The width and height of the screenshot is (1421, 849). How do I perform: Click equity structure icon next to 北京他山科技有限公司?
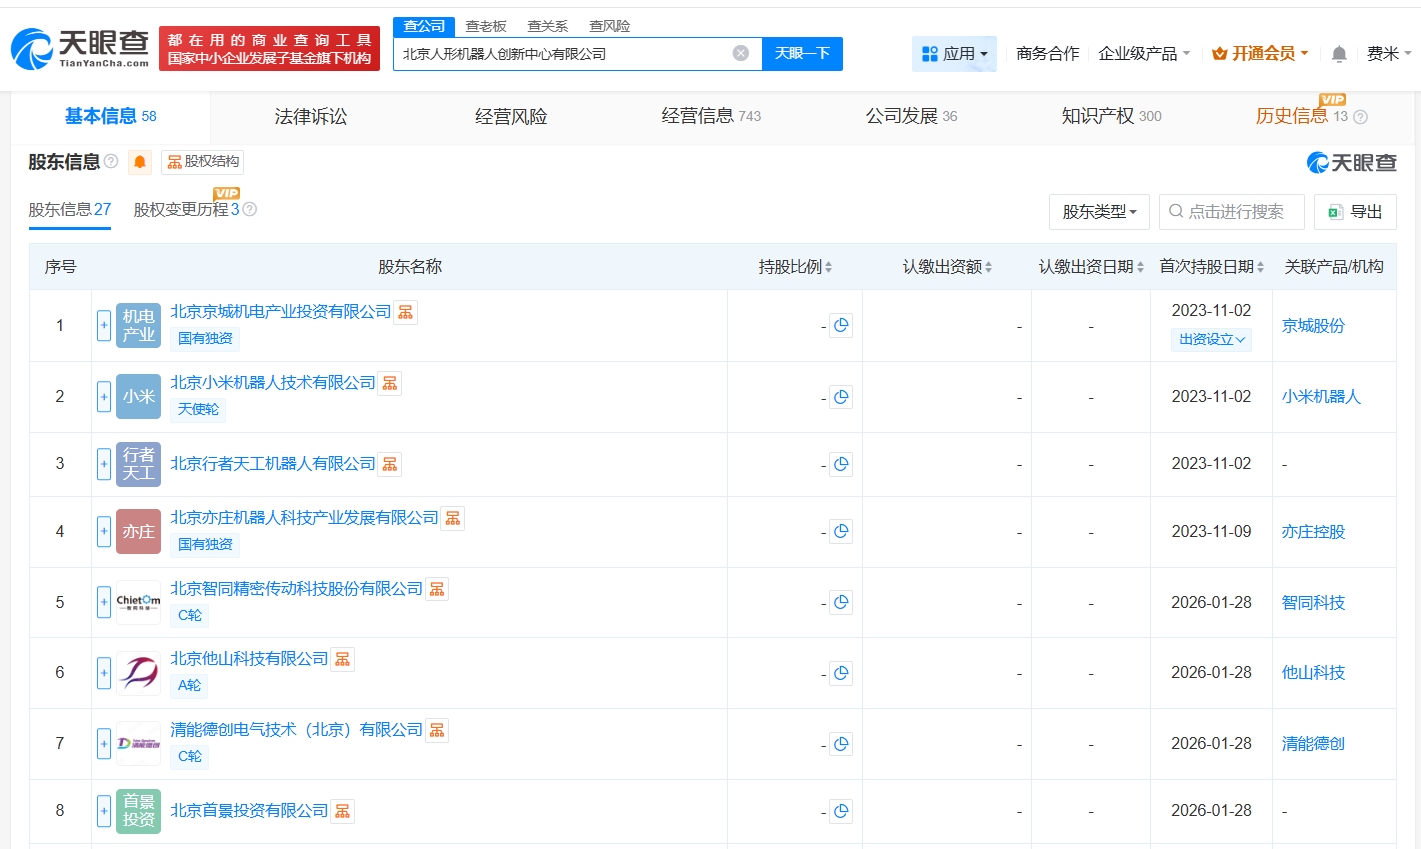pyautogui.click(x=343, y=659)
